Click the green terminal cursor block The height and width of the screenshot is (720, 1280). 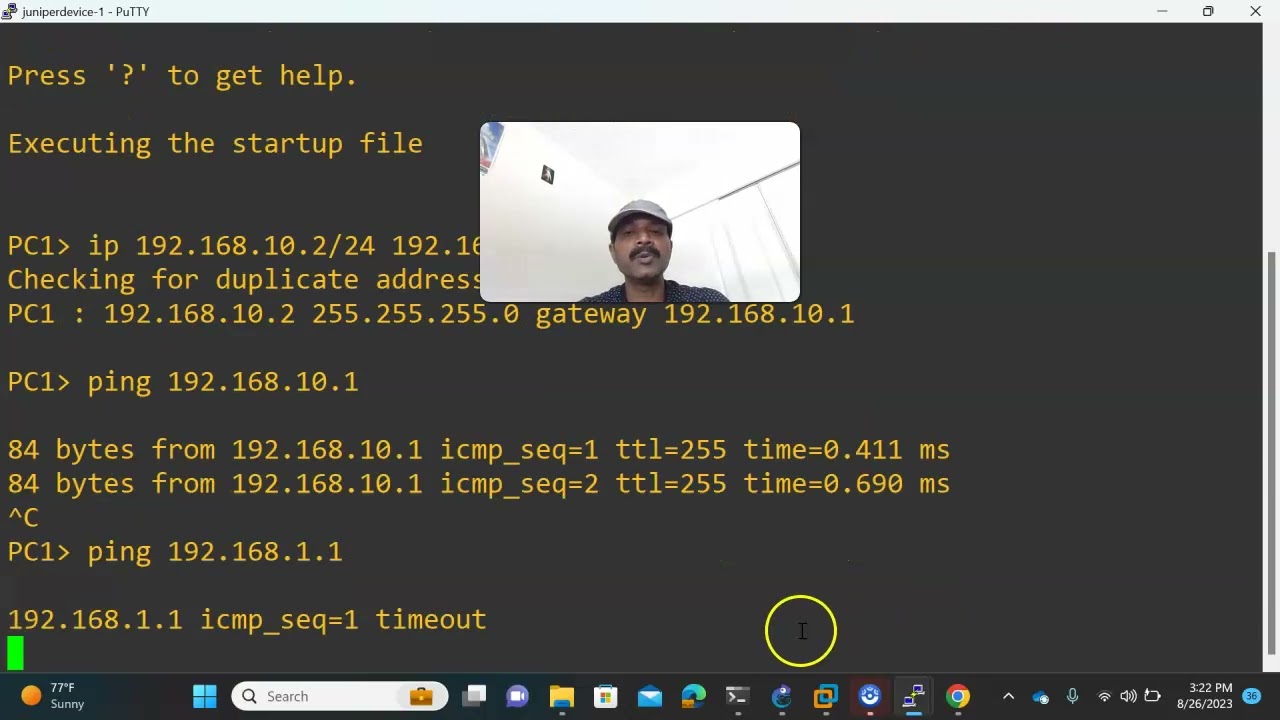[15, 653]
